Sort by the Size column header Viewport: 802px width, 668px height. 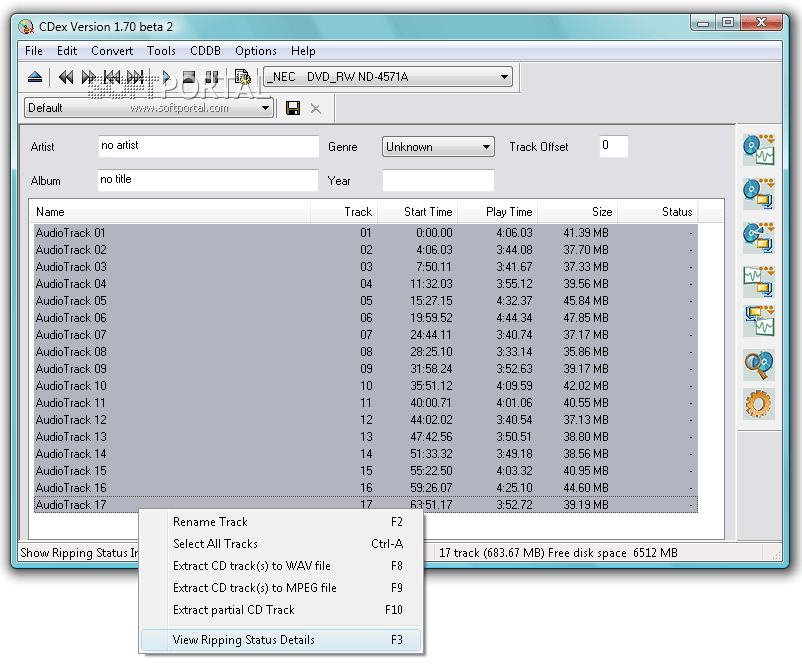pos(577,212)
